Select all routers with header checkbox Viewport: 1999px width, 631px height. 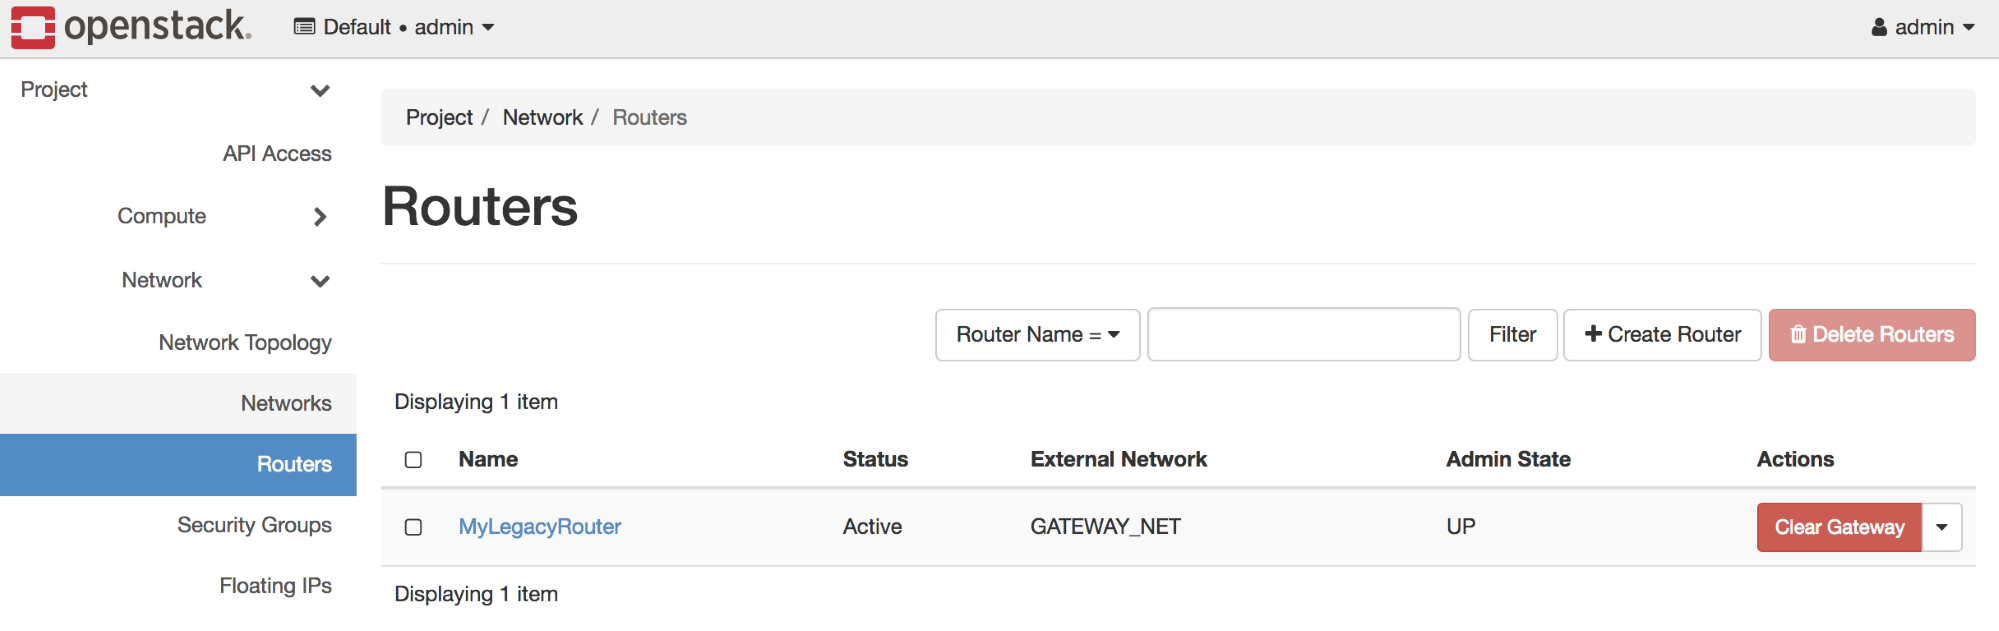pyautogui.click(x=413, y=460)
